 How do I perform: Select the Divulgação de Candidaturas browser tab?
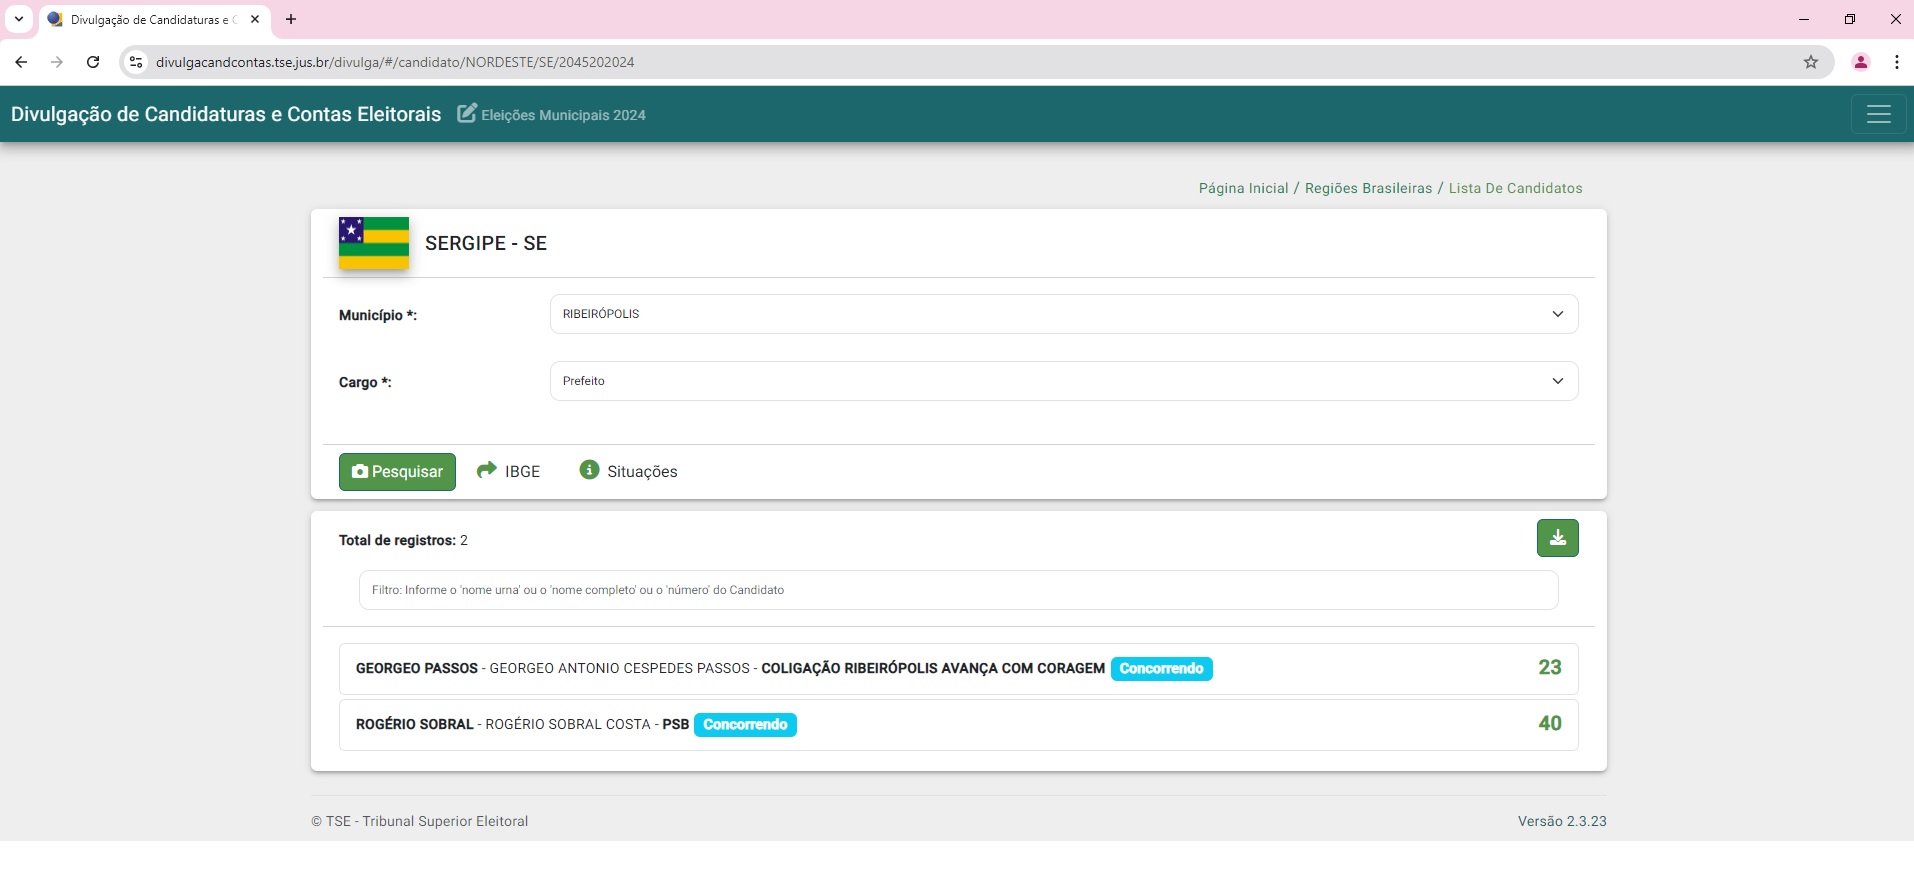154,19
